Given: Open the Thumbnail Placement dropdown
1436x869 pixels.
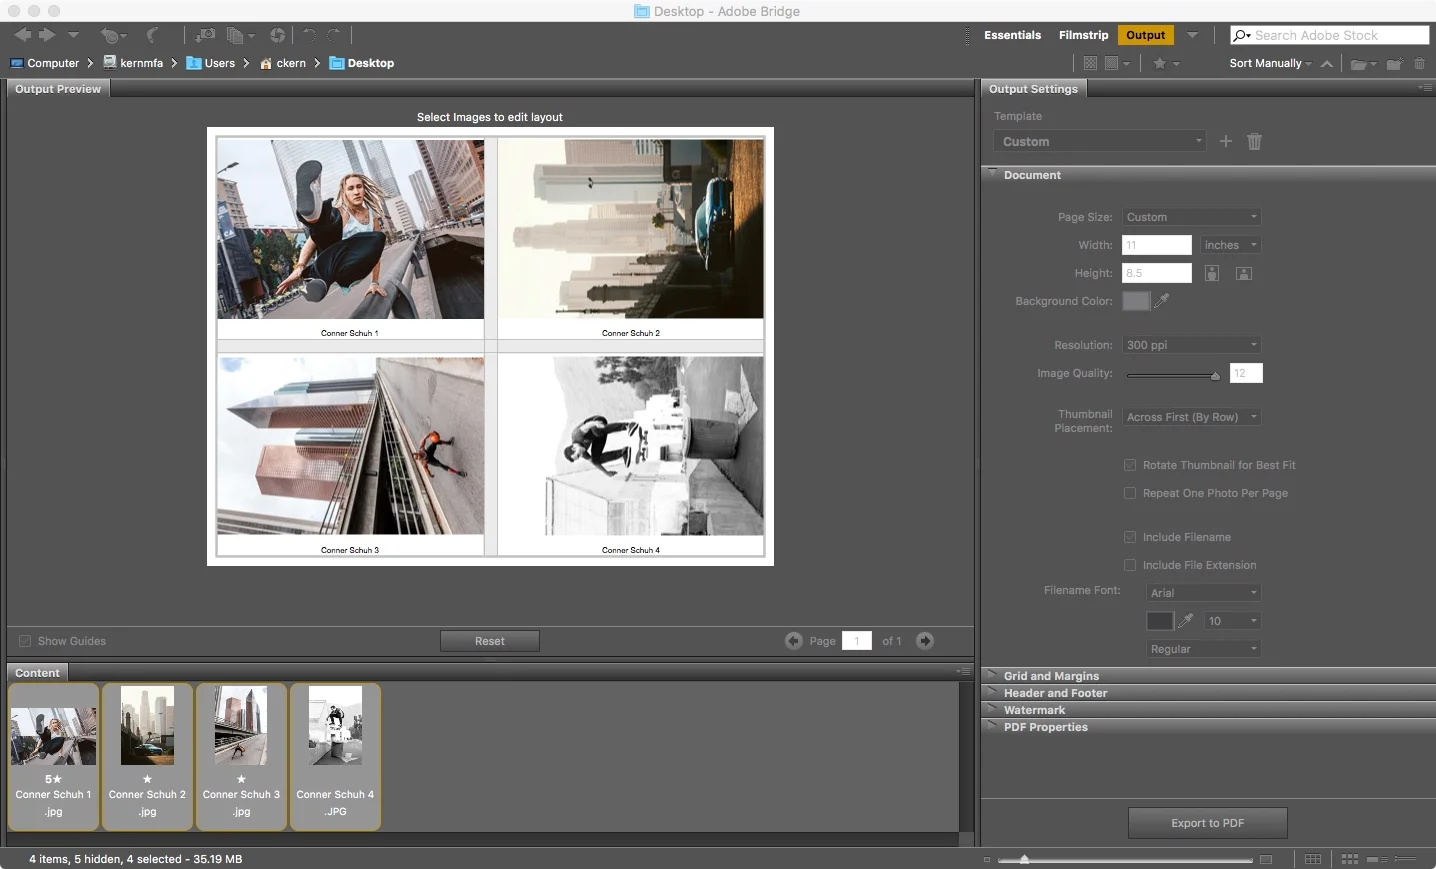Looking at the screenshot, I should [x=1190, y=417].
